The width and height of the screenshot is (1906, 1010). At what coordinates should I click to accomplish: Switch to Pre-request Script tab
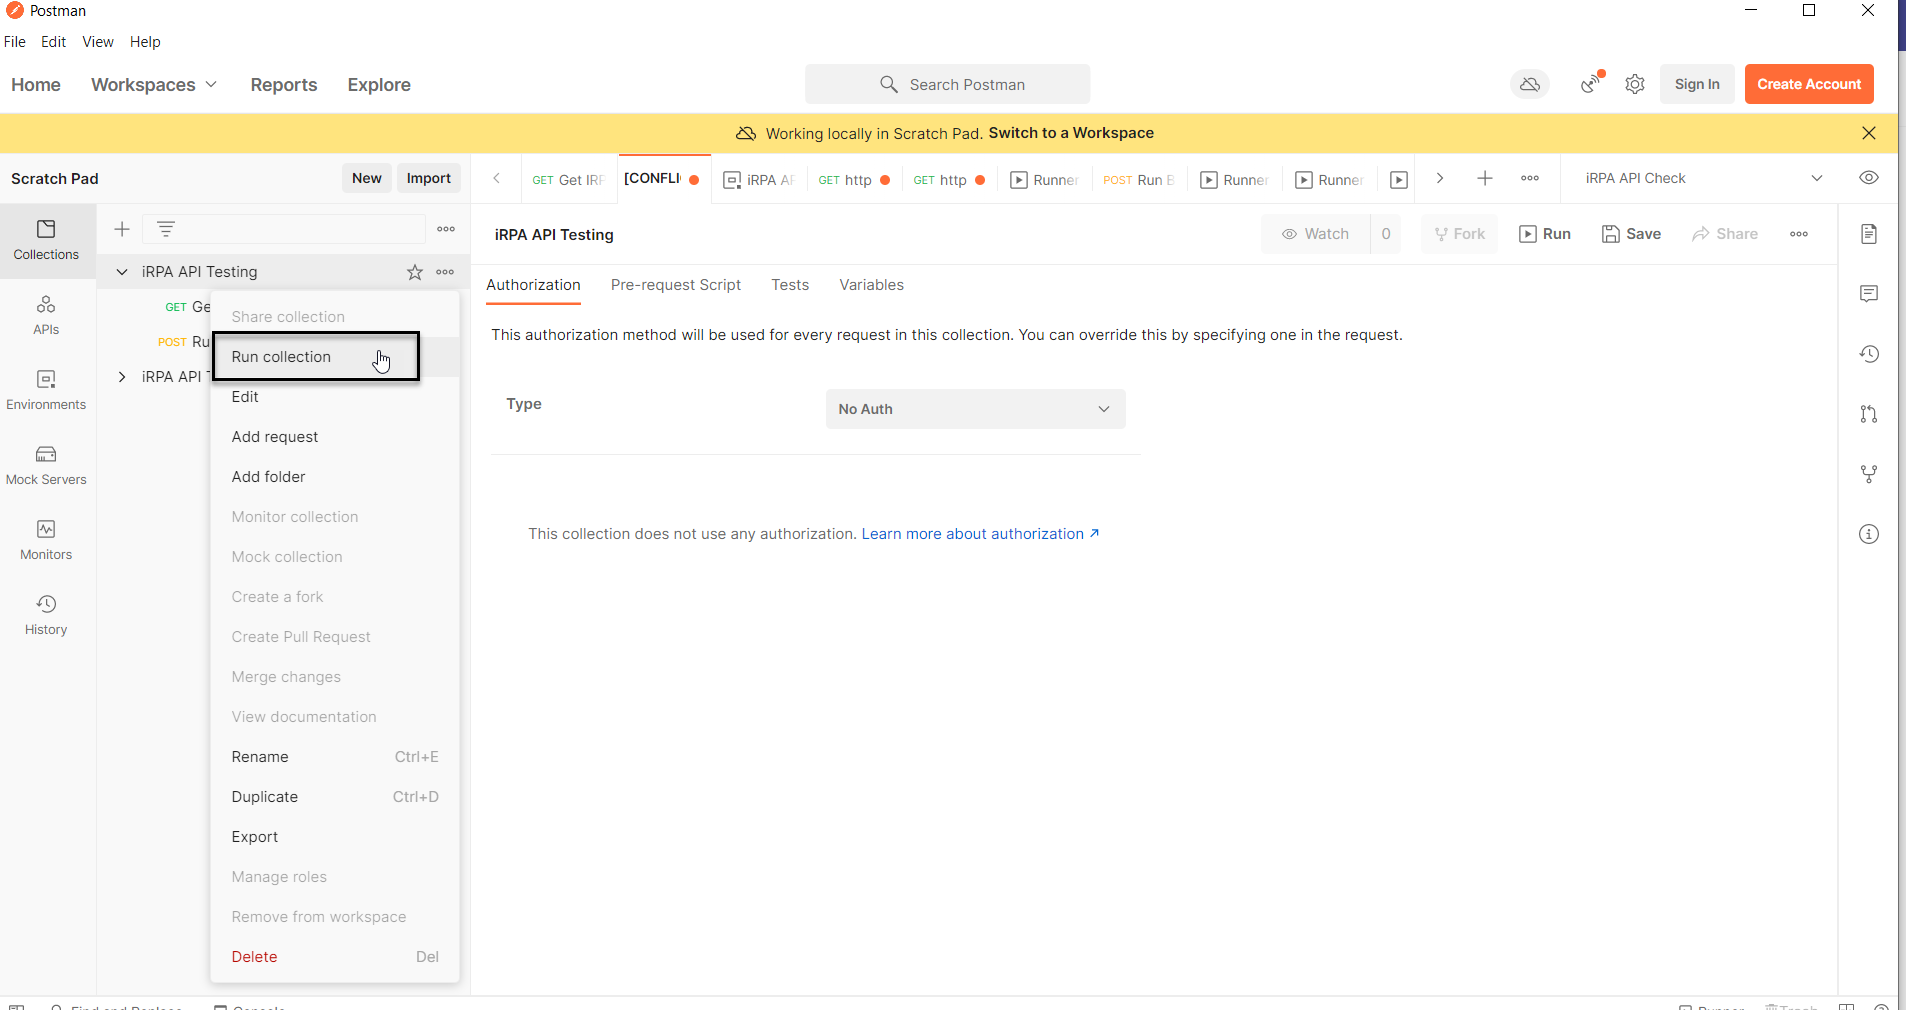point(676,285)
